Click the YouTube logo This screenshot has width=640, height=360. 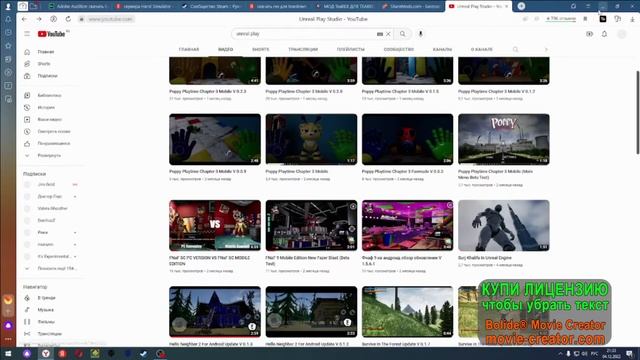coord(51,34)
